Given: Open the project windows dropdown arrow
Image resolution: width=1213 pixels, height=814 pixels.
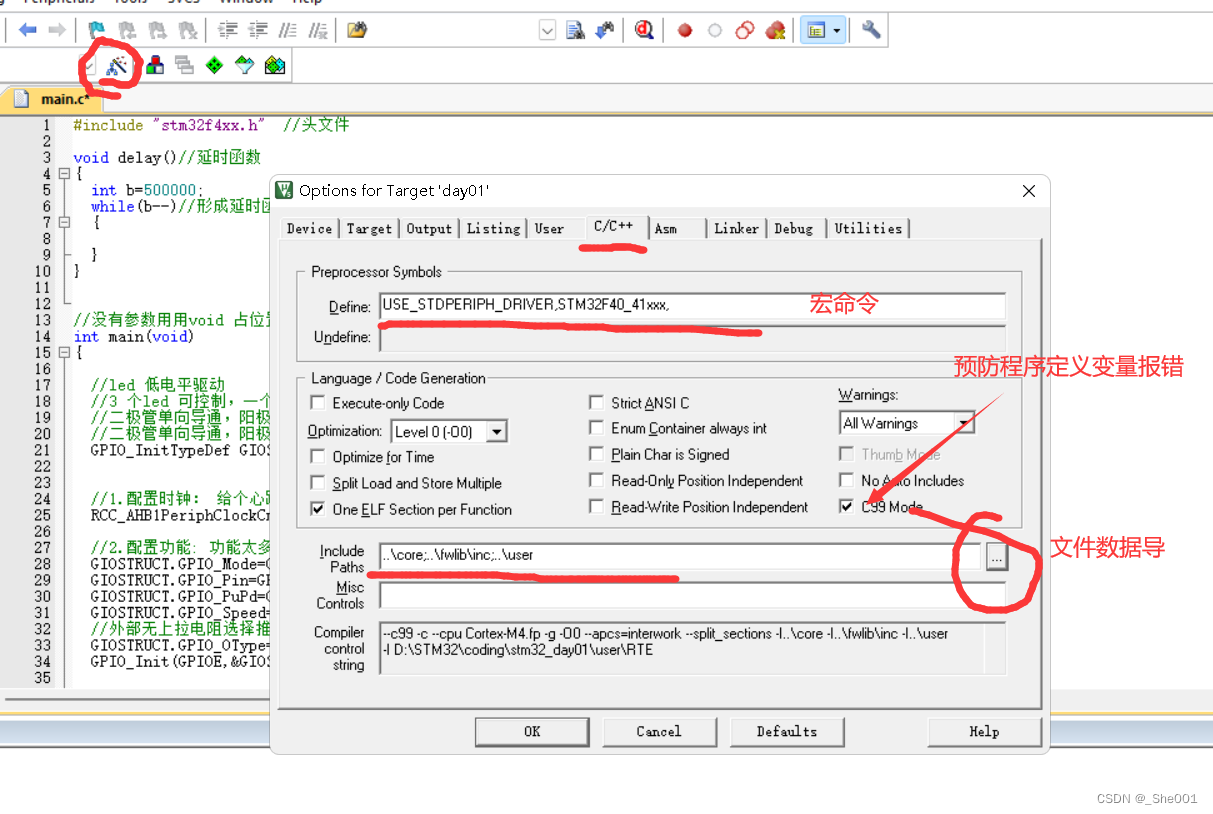Looking at the screenshot, I should click(836, 30).
